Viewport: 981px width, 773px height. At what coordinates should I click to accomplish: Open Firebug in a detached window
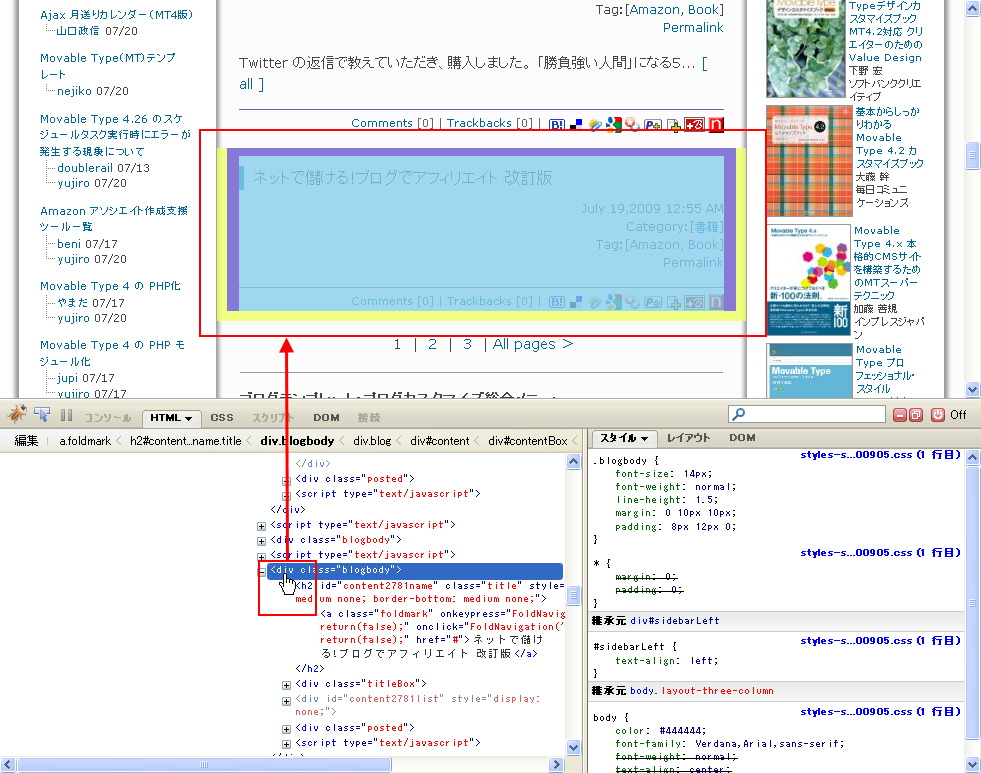coord(918,415)
